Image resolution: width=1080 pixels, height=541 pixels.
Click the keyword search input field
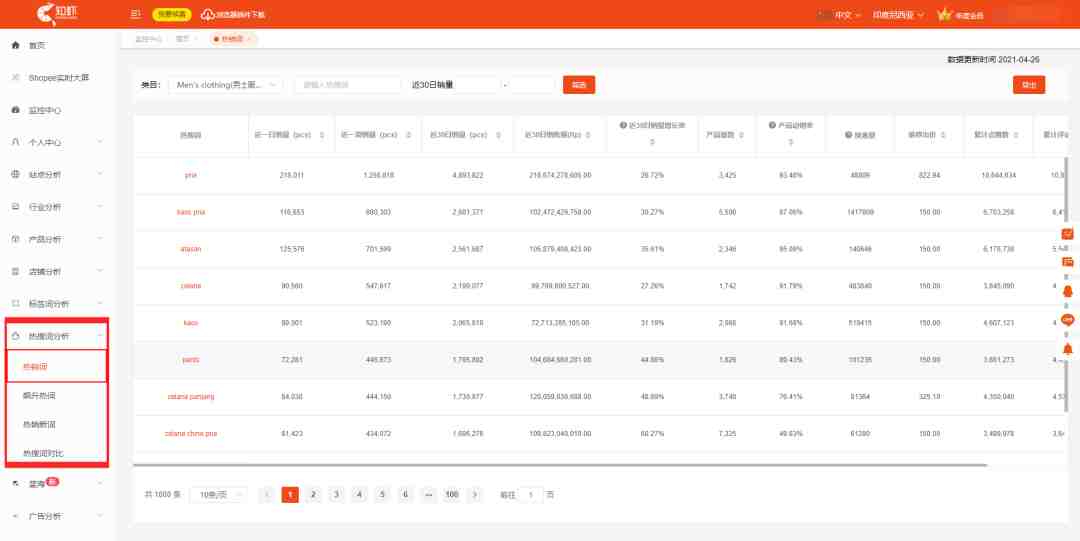tap(347, 85)
